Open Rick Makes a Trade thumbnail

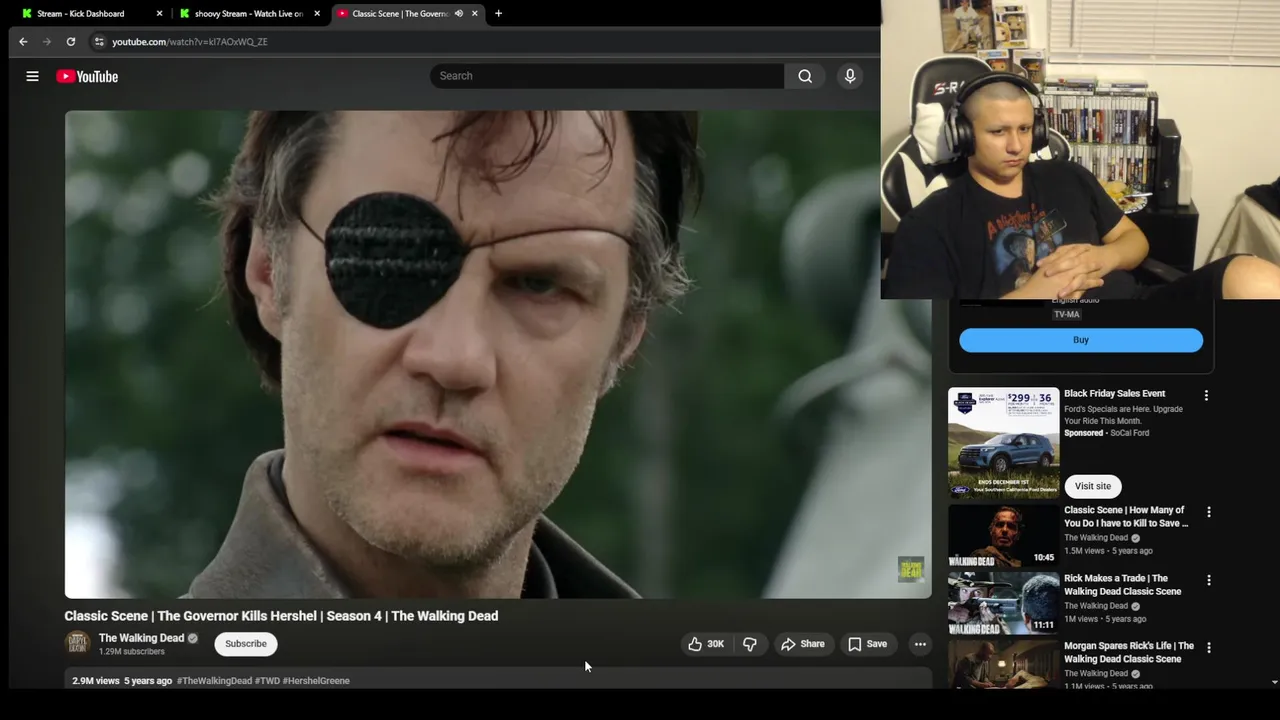[x=1004, y=603]
